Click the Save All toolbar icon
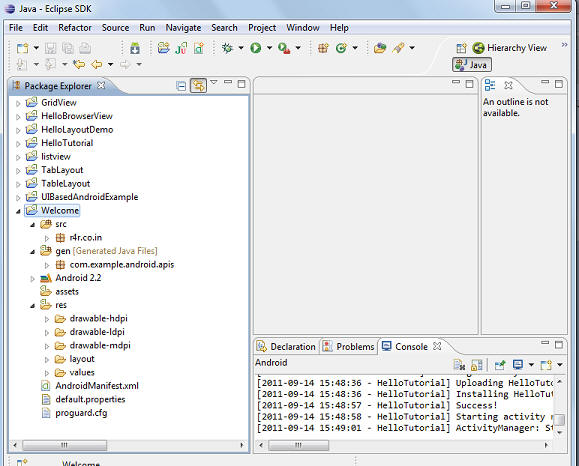Viewport: 579px width, 466px height. coord(68,48)
